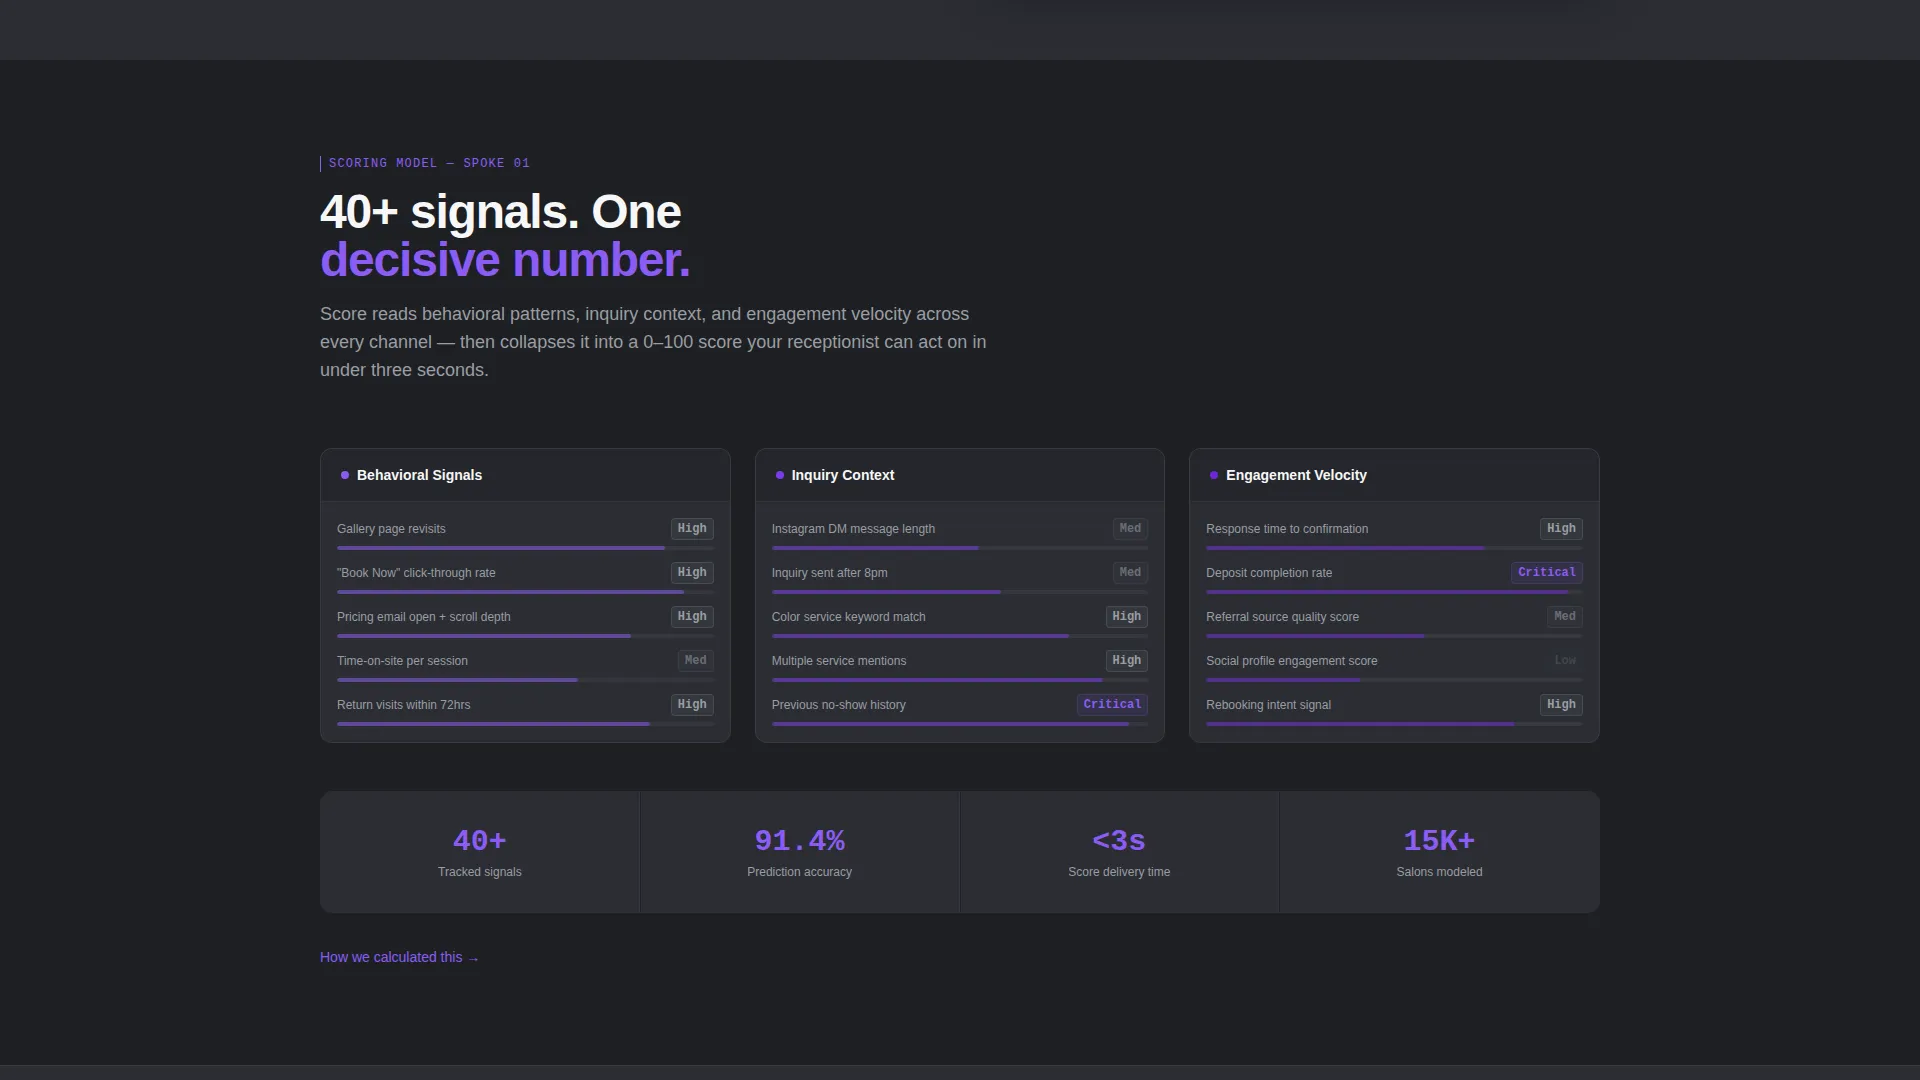Click the 91.4% Prediction accuracy value
This screenshot has width=1920, height=1080.
[x=799, y=841]
